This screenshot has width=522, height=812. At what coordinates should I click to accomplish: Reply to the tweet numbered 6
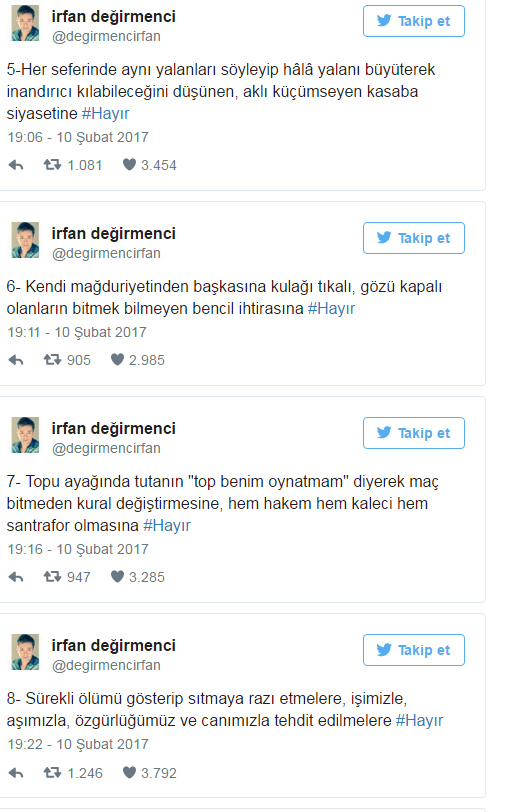coord(16,360)
